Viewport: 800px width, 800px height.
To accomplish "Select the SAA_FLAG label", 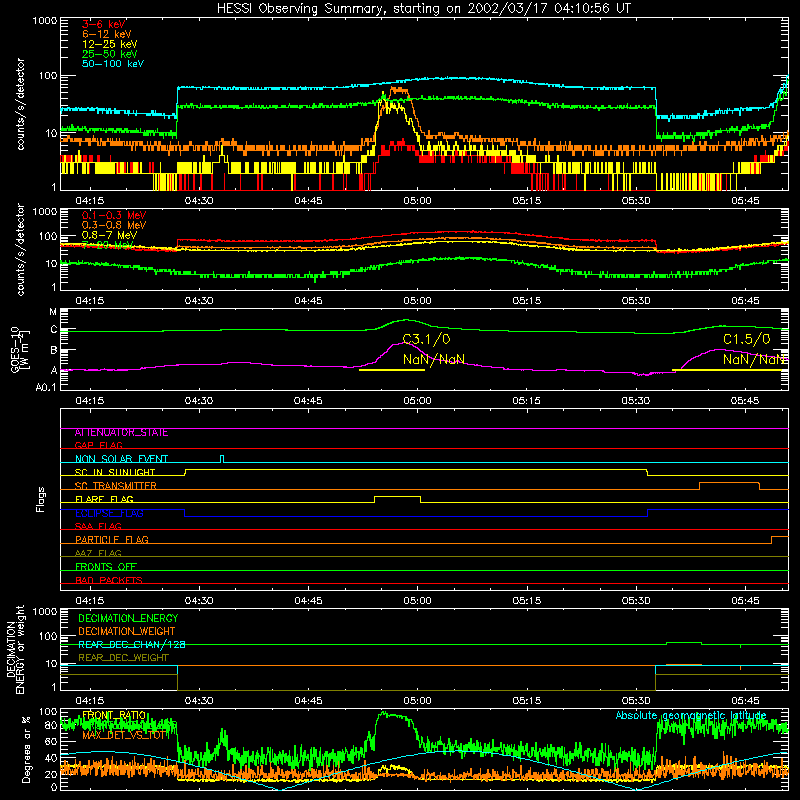I will 98,526.
